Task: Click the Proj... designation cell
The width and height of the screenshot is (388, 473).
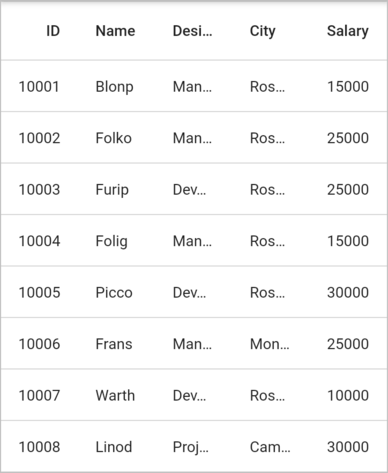Action: pos(191,447)
